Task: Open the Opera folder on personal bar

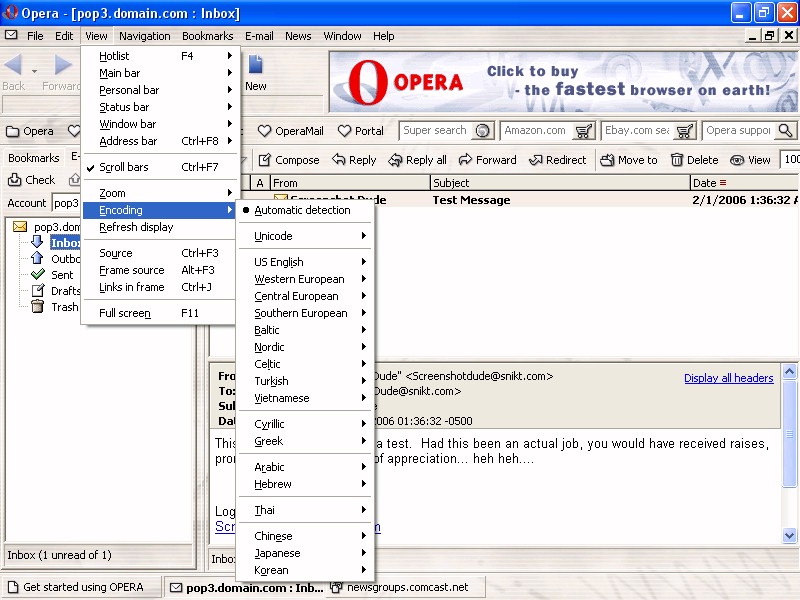Action: 30,131
